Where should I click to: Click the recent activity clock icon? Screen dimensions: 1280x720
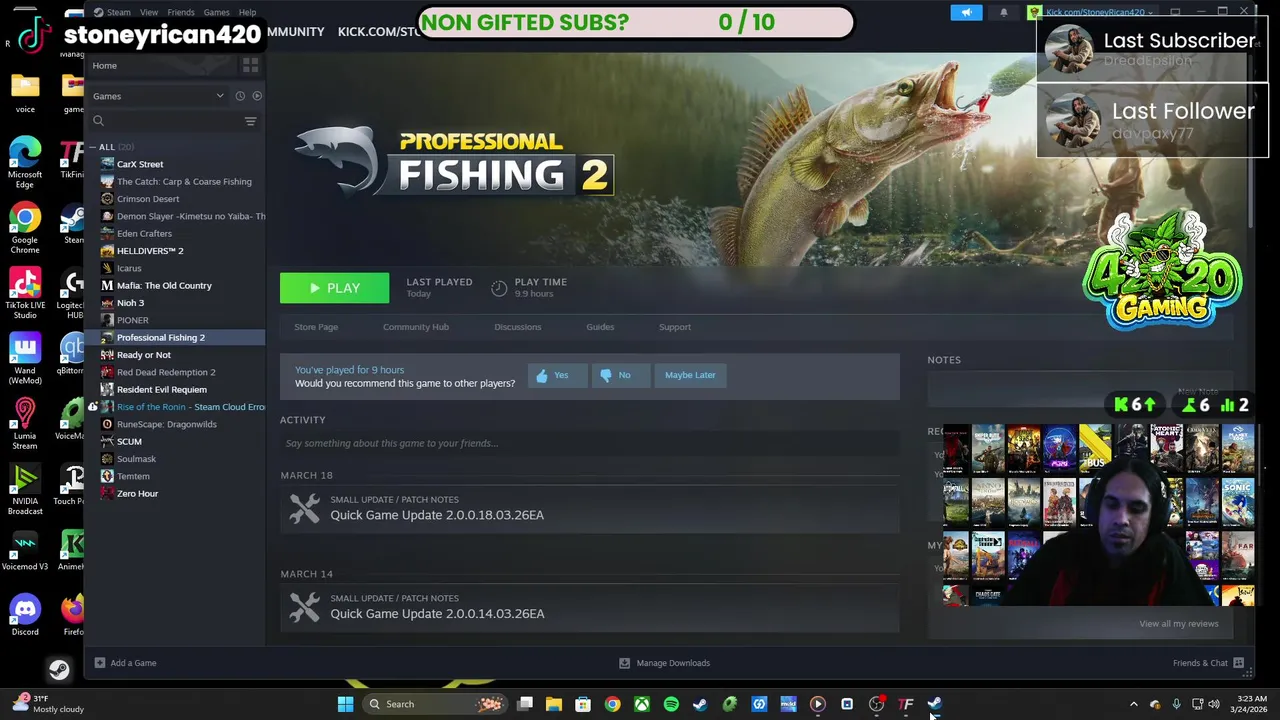point(240,96)
